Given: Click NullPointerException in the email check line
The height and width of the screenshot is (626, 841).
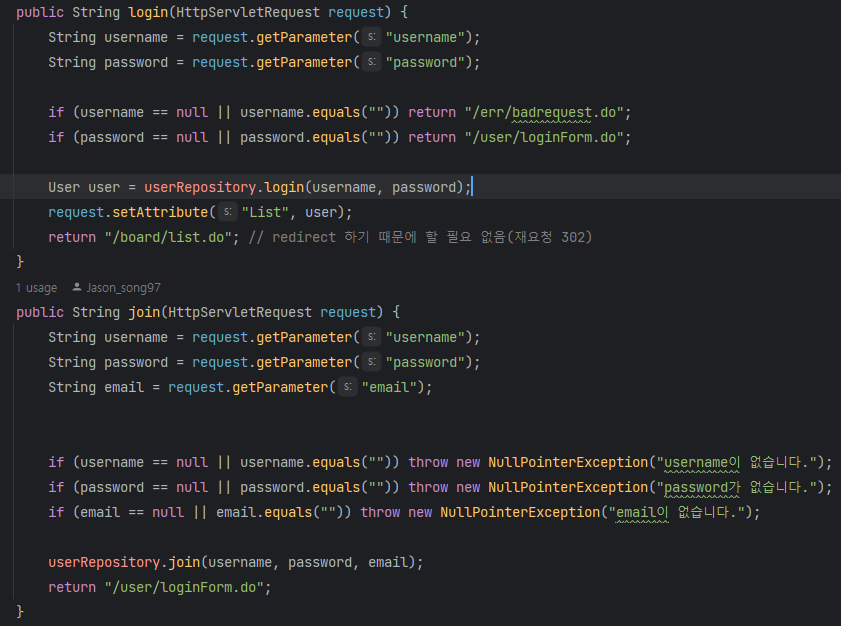Looking at the screenshot, I should tap(520, 512).
